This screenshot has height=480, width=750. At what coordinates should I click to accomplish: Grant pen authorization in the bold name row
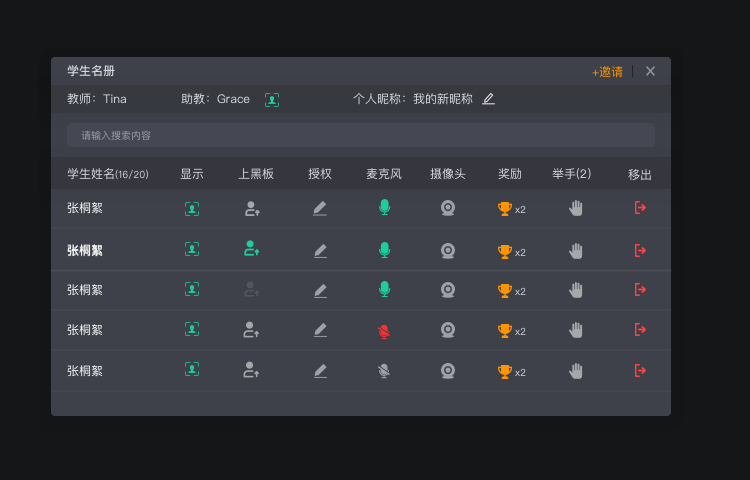320,251
